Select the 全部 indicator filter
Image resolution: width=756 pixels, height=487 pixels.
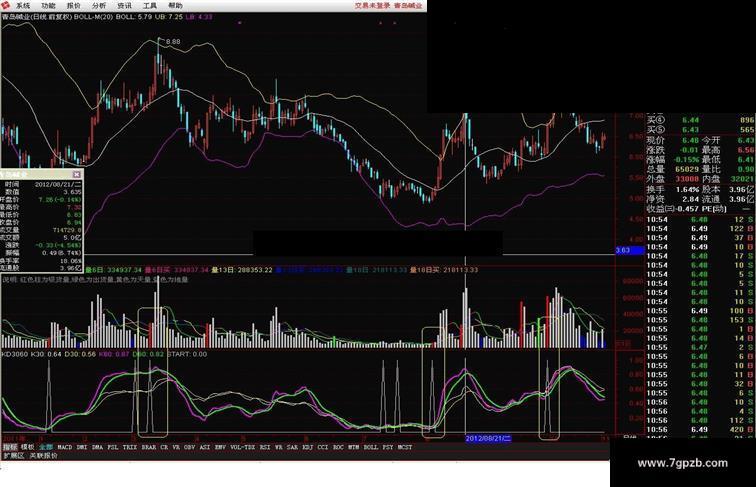46,447
